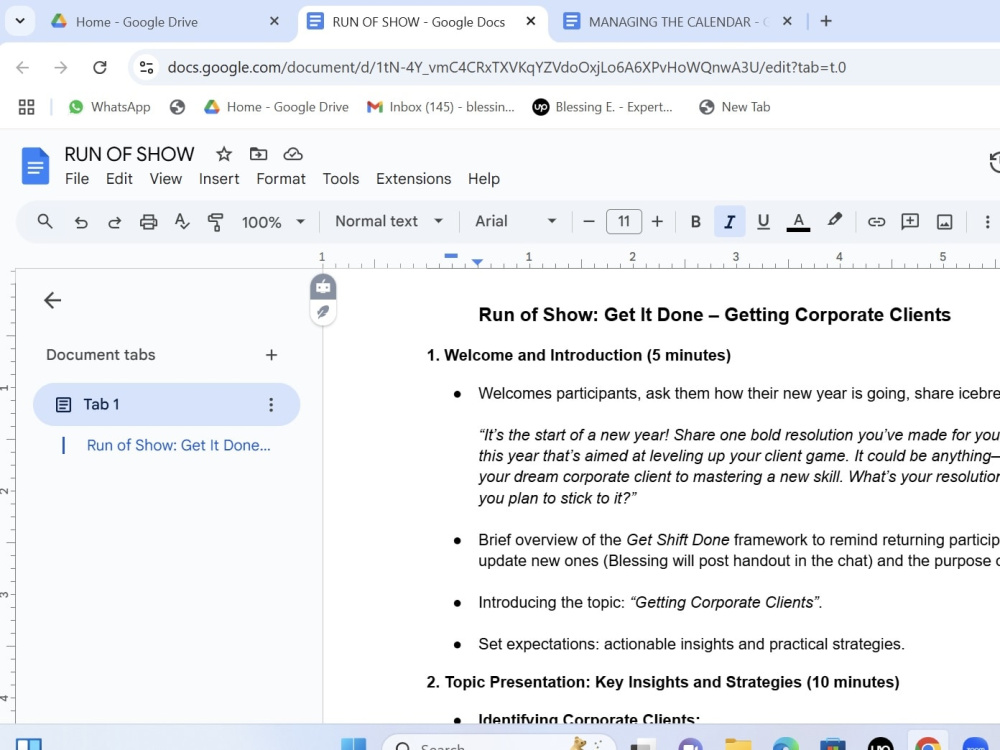This screenshot has height=750, width=1000.
Task: Insert a link with the link icon
Action: 876,221
